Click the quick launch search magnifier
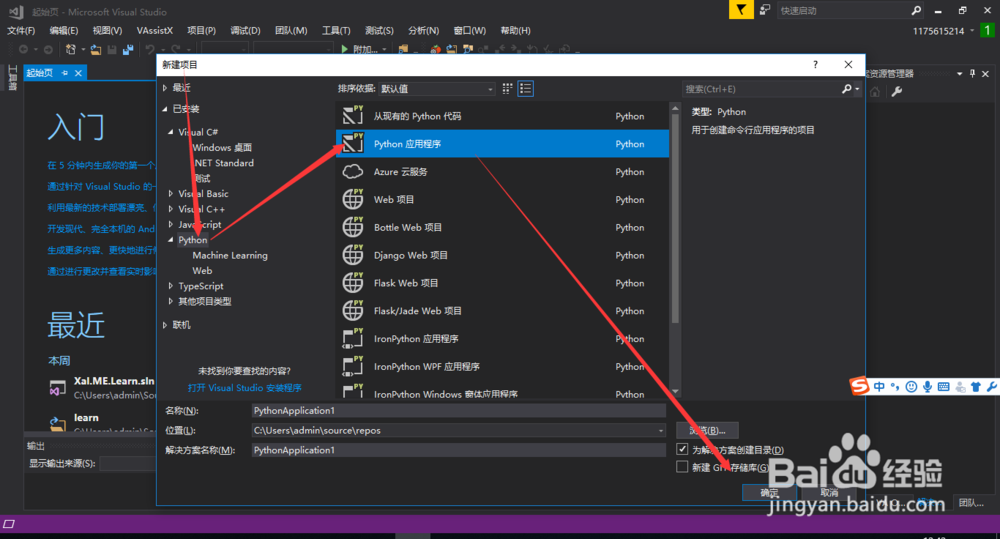The image size is (1000, 539). (x=916, y=10)
